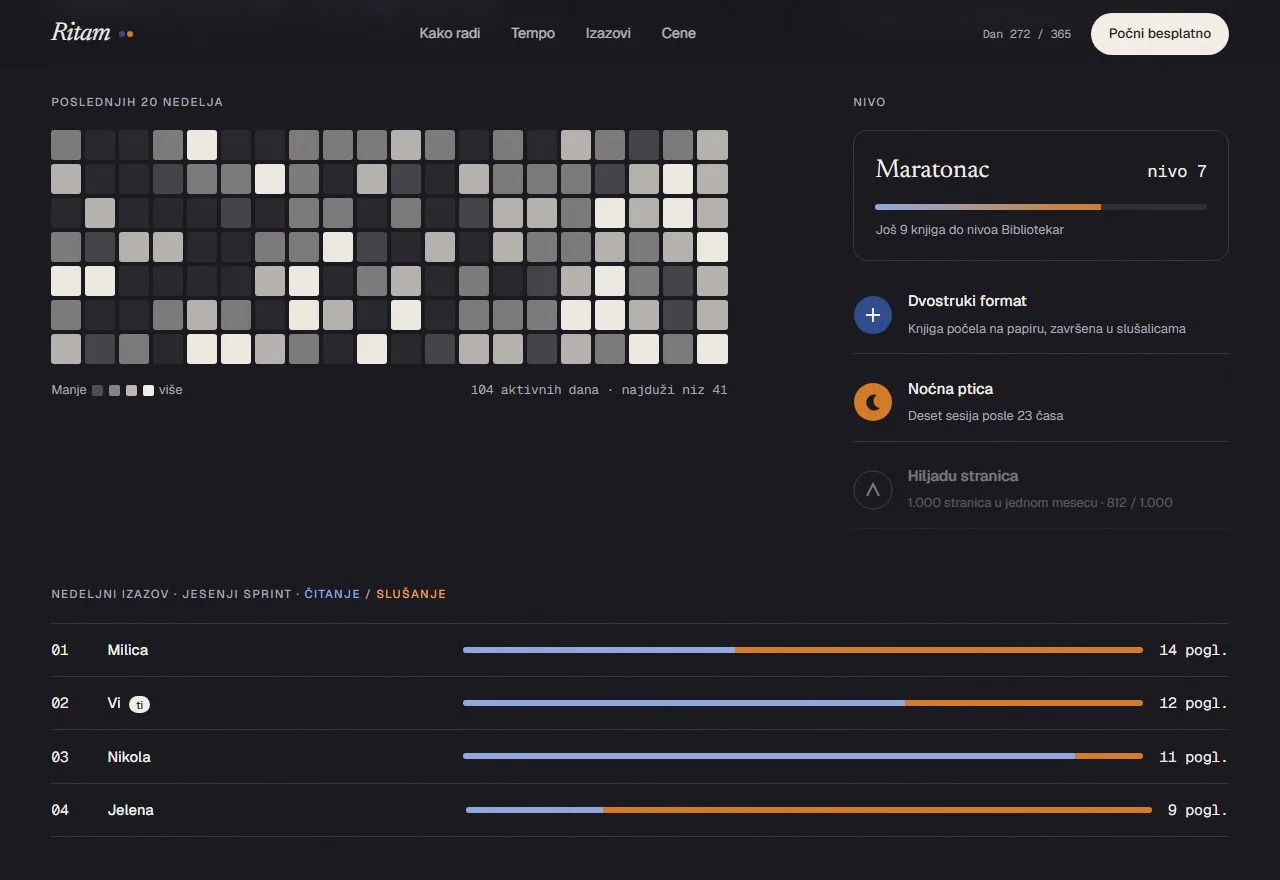Click the Maratonac level card heading
The height and width of the screenshot is (880, 1280).
click(932, 169)
